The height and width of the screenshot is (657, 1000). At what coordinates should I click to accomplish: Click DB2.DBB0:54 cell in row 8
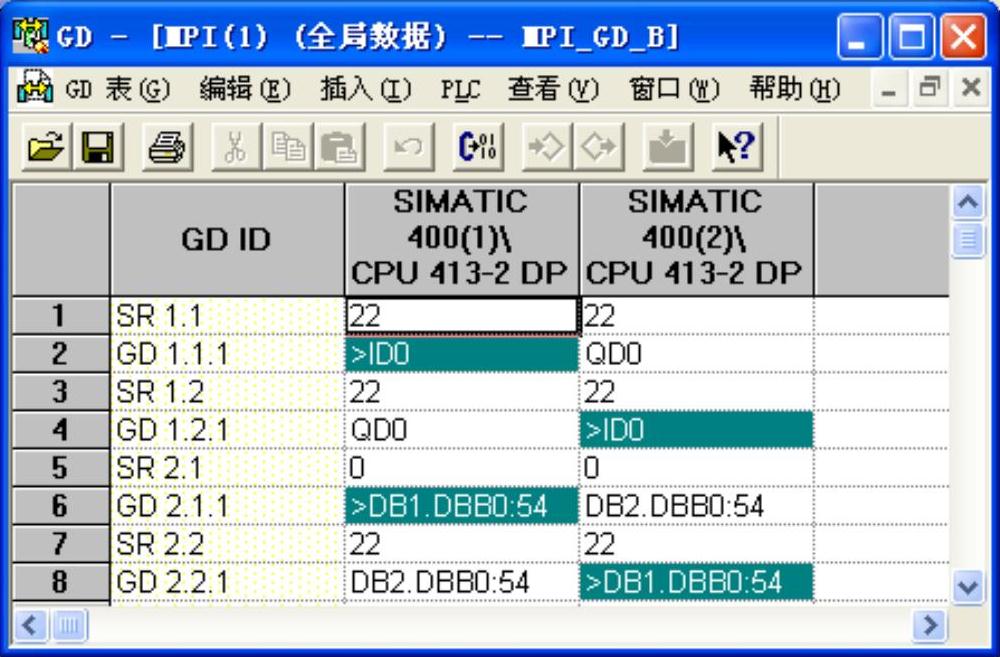tap(462, 582)
